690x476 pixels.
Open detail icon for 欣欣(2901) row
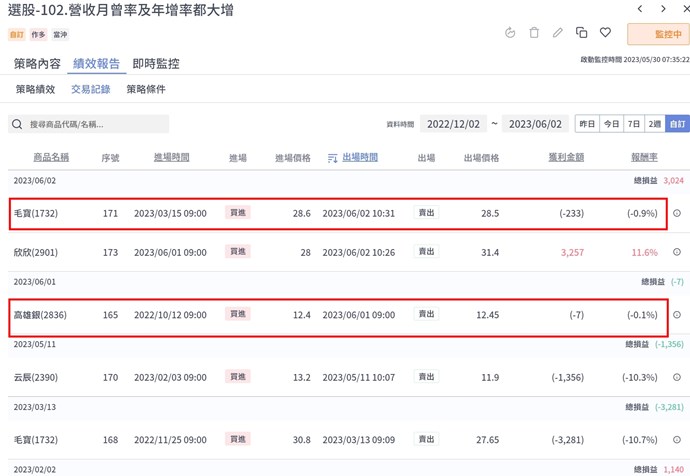(677, 252)
